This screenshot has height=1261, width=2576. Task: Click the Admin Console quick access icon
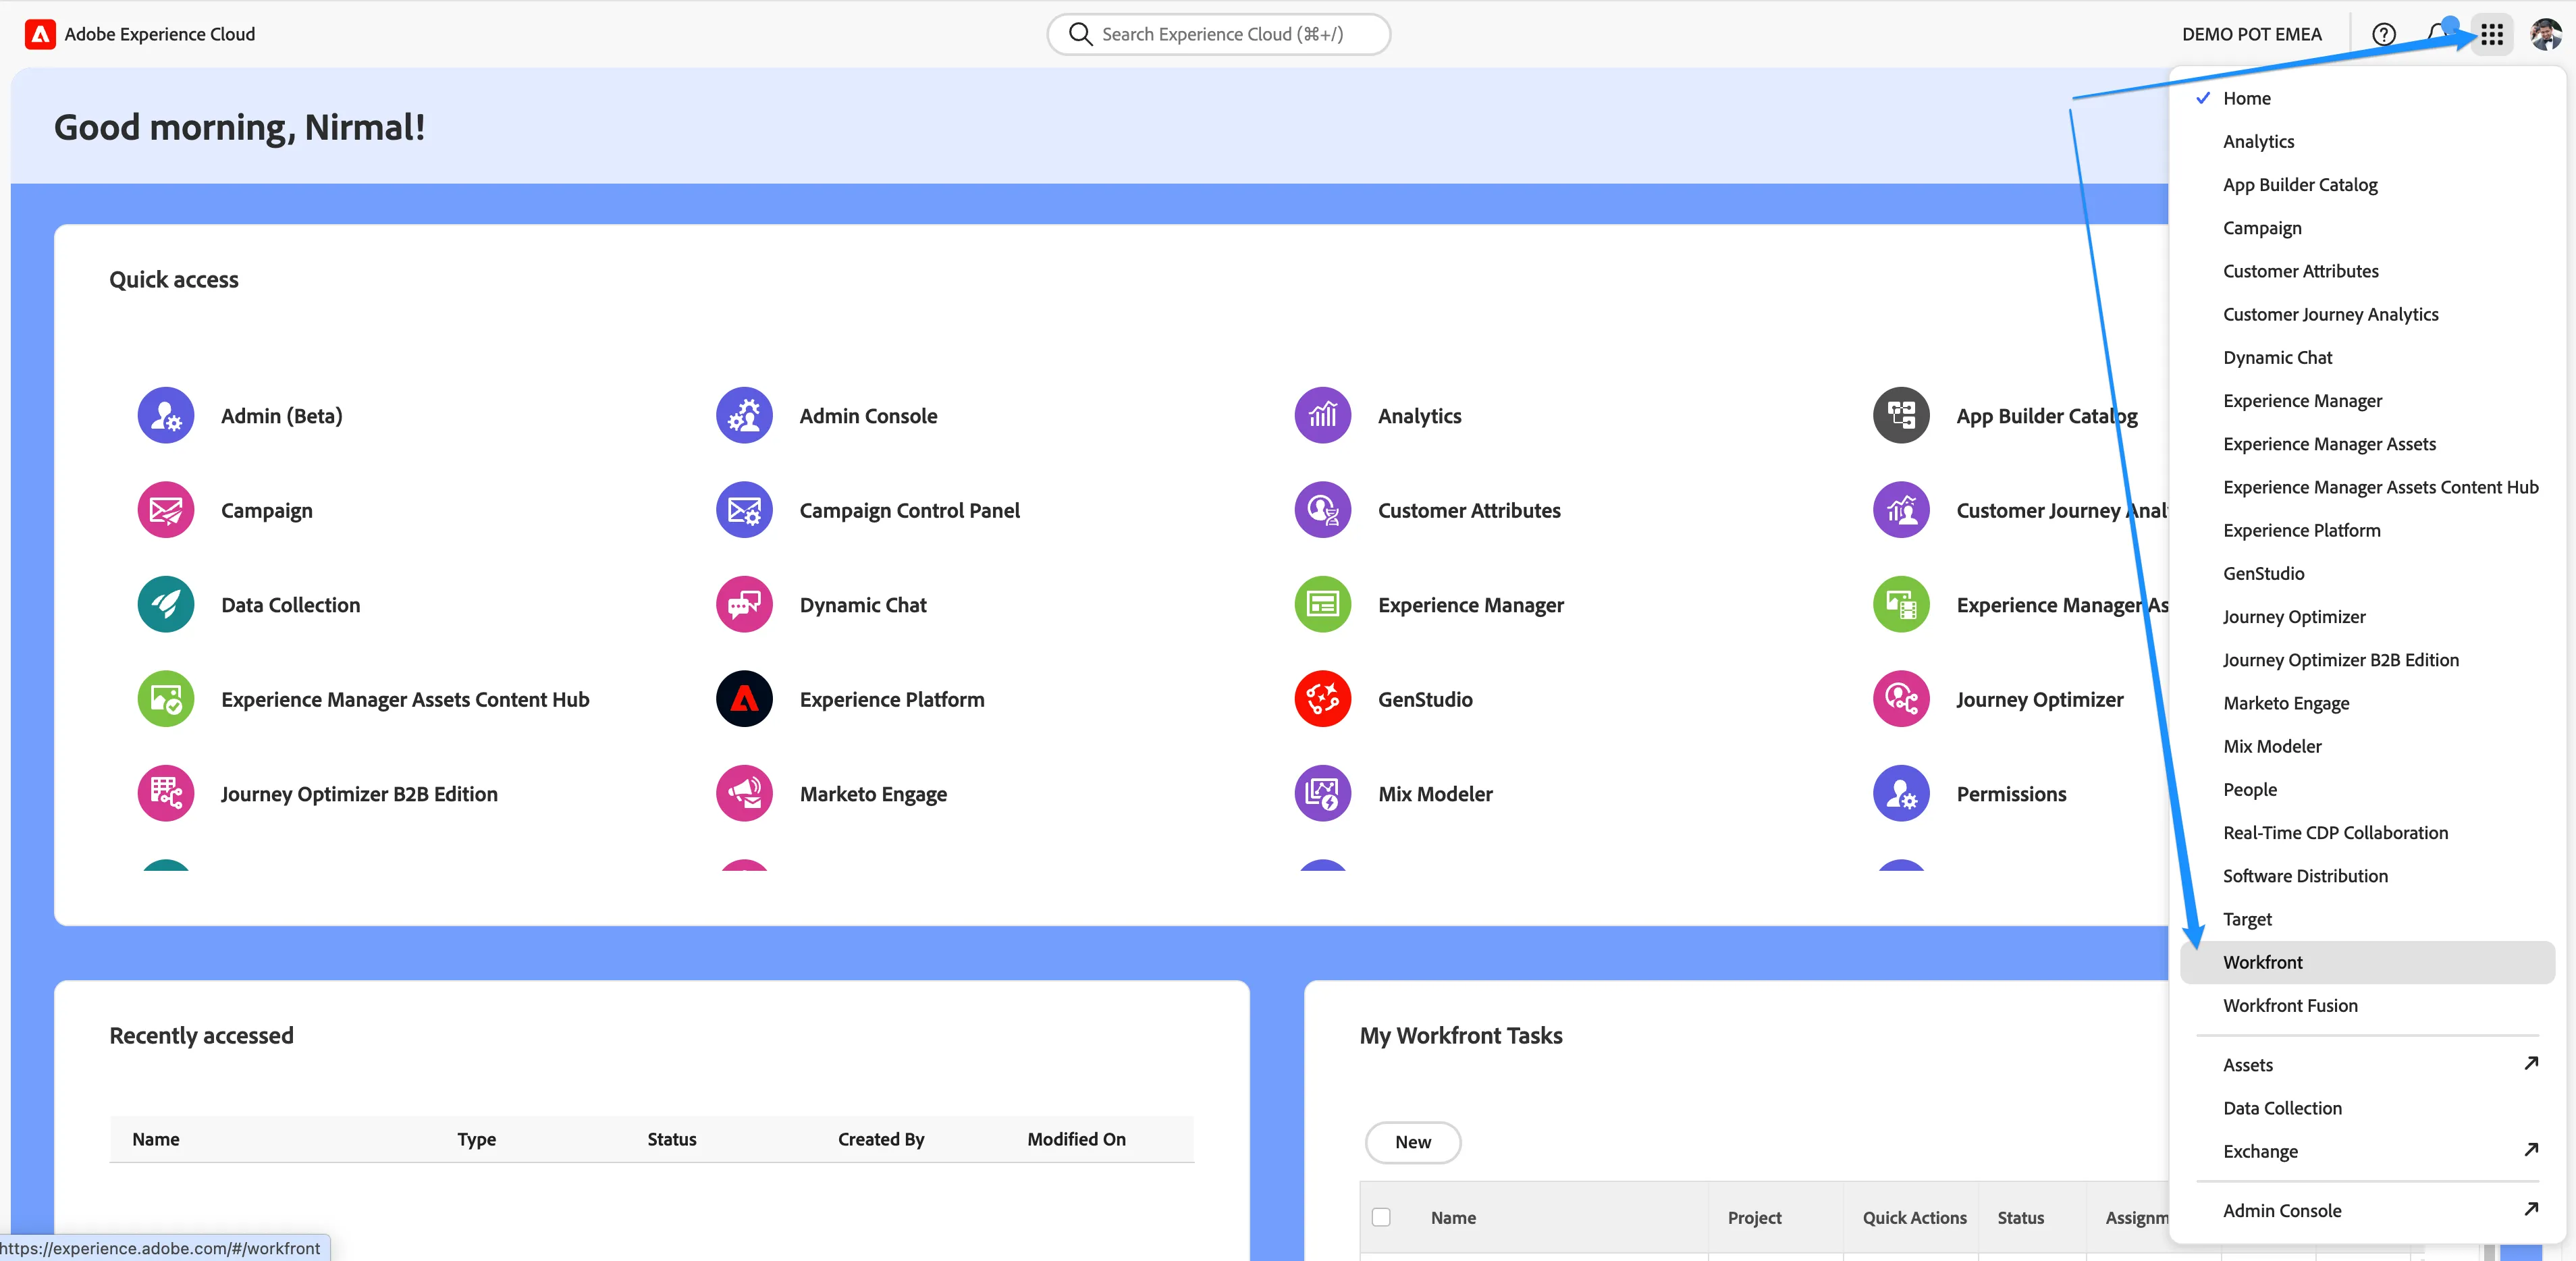coord(744,415)
